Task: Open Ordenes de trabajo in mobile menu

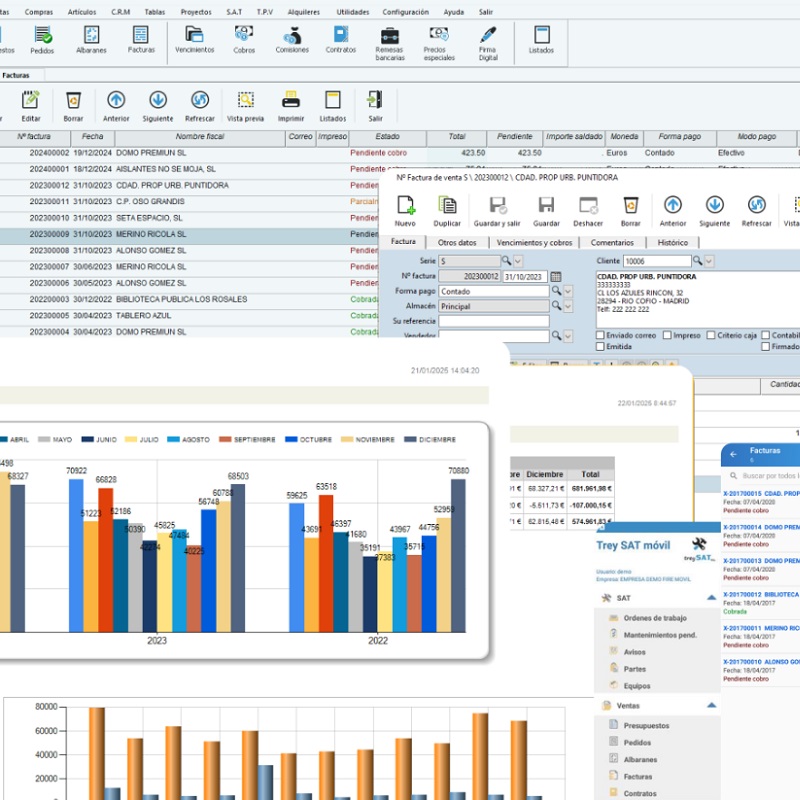Action: click(655, 618)
